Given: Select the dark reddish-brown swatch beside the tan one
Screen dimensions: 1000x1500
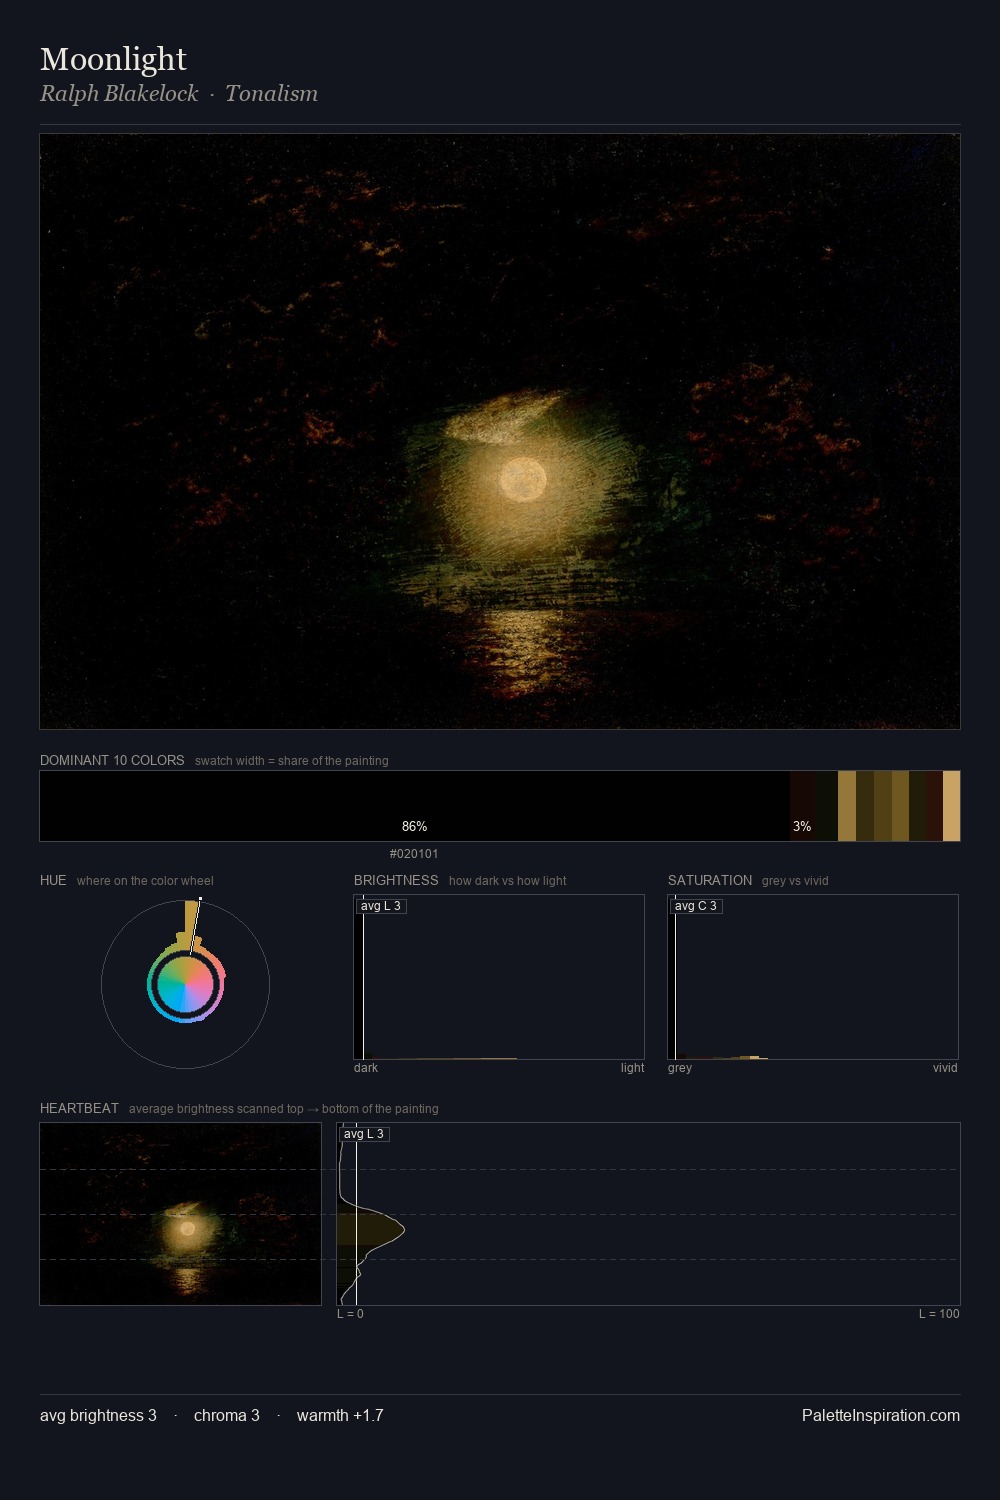Looking at the screenshot, I should (x=934, y=806).
